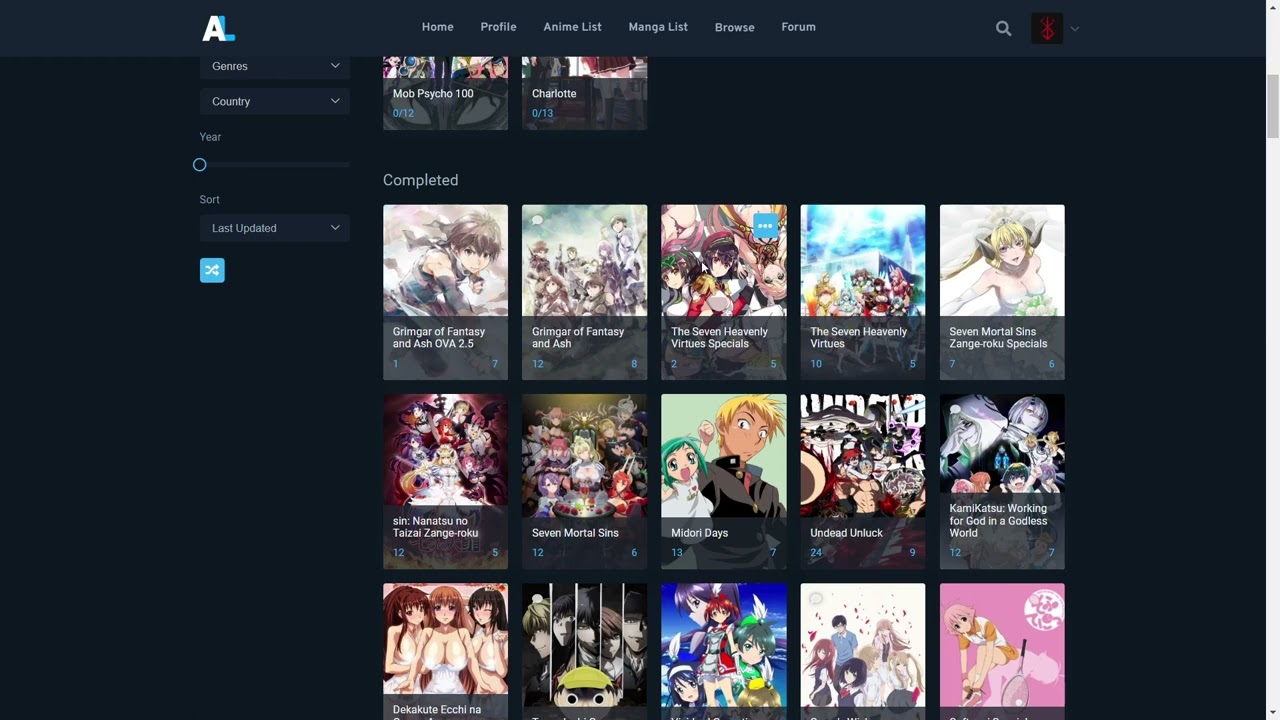Open the Last Updated sort dropdown
The height and width of the screenshot is (720, 1280).
(x=275, y=228)
